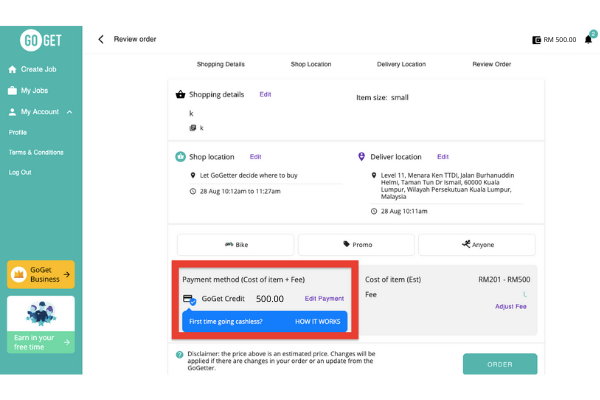The width and height of the screenshot is (600, 400).
Task: Click the GoGet Credit card icon
Action: 189,299
